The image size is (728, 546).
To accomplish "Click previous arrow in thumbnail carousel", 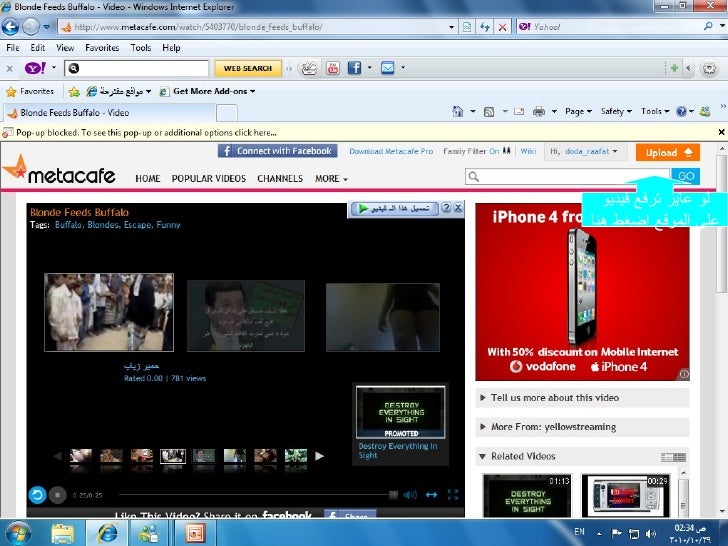I will point(58,456).
